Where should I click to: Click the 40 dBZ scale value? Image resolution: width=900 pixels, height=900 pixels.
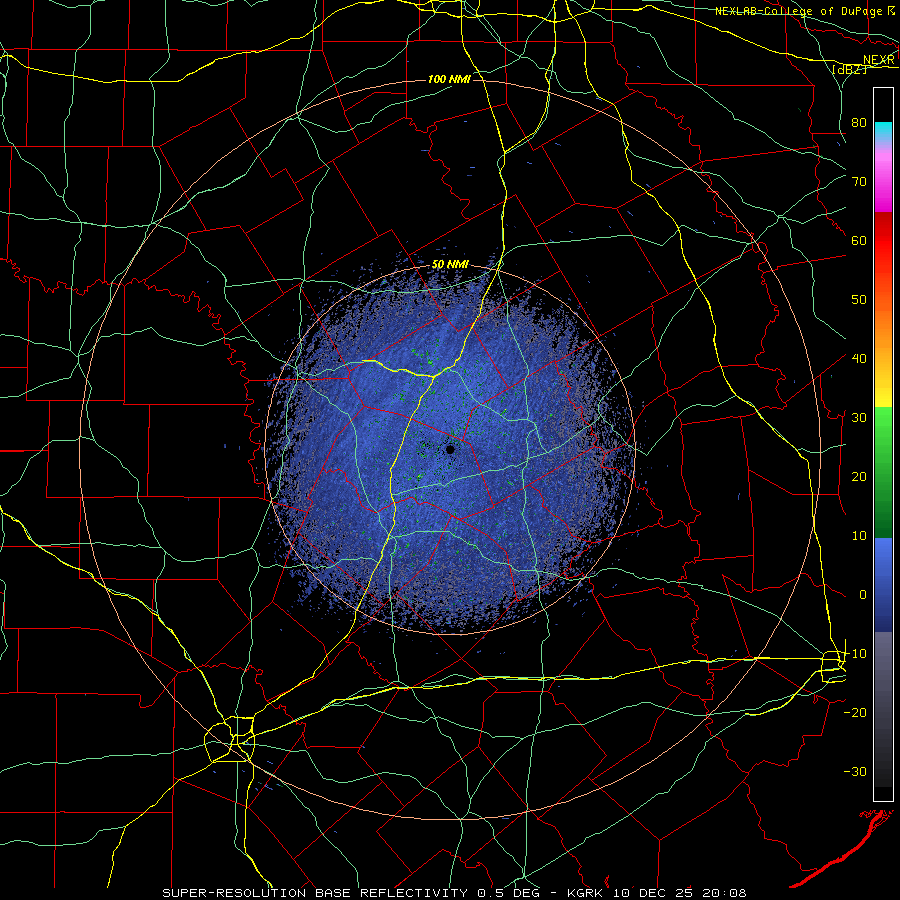pyautogui.click(x=859, y=359)
